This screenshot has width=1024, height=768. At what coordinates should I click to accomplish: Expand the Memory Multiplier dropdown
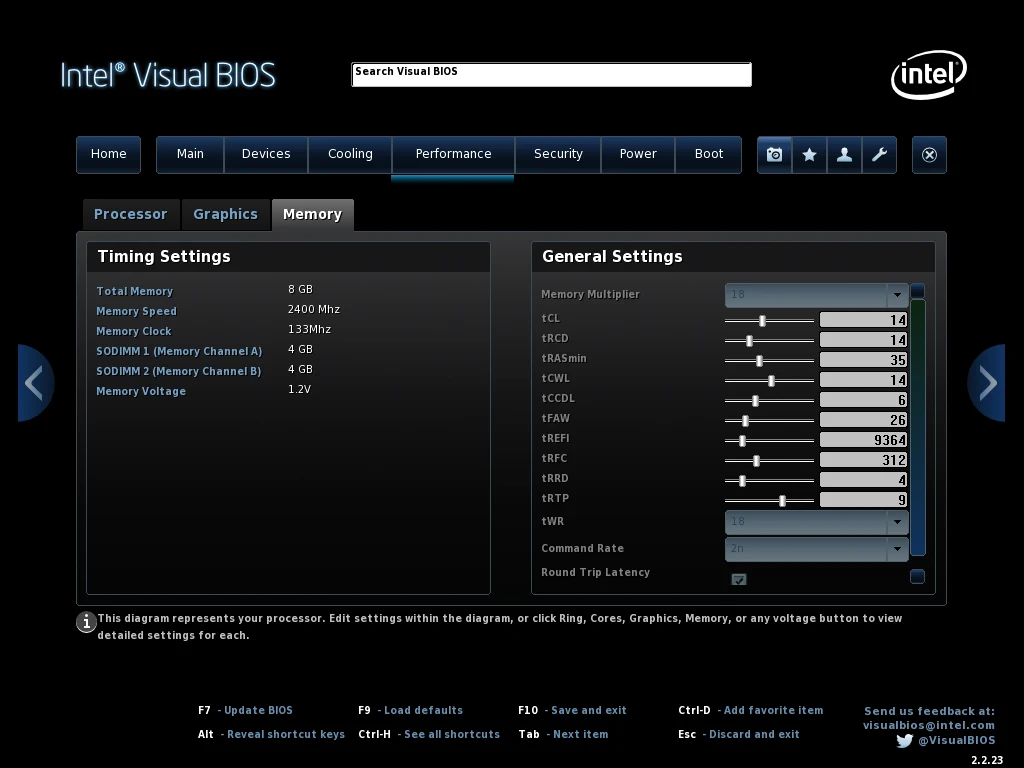tap(896, 295)
